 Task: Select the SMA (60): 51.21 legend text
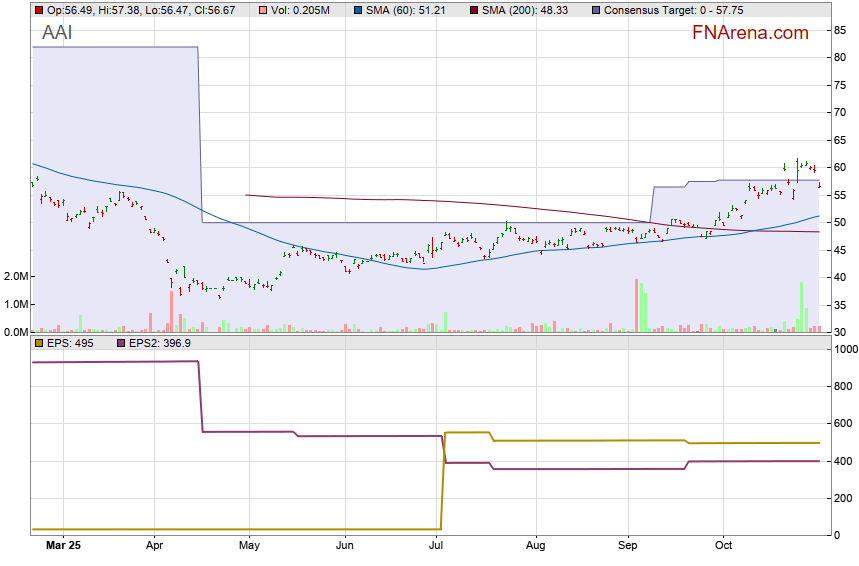point(410,10)
